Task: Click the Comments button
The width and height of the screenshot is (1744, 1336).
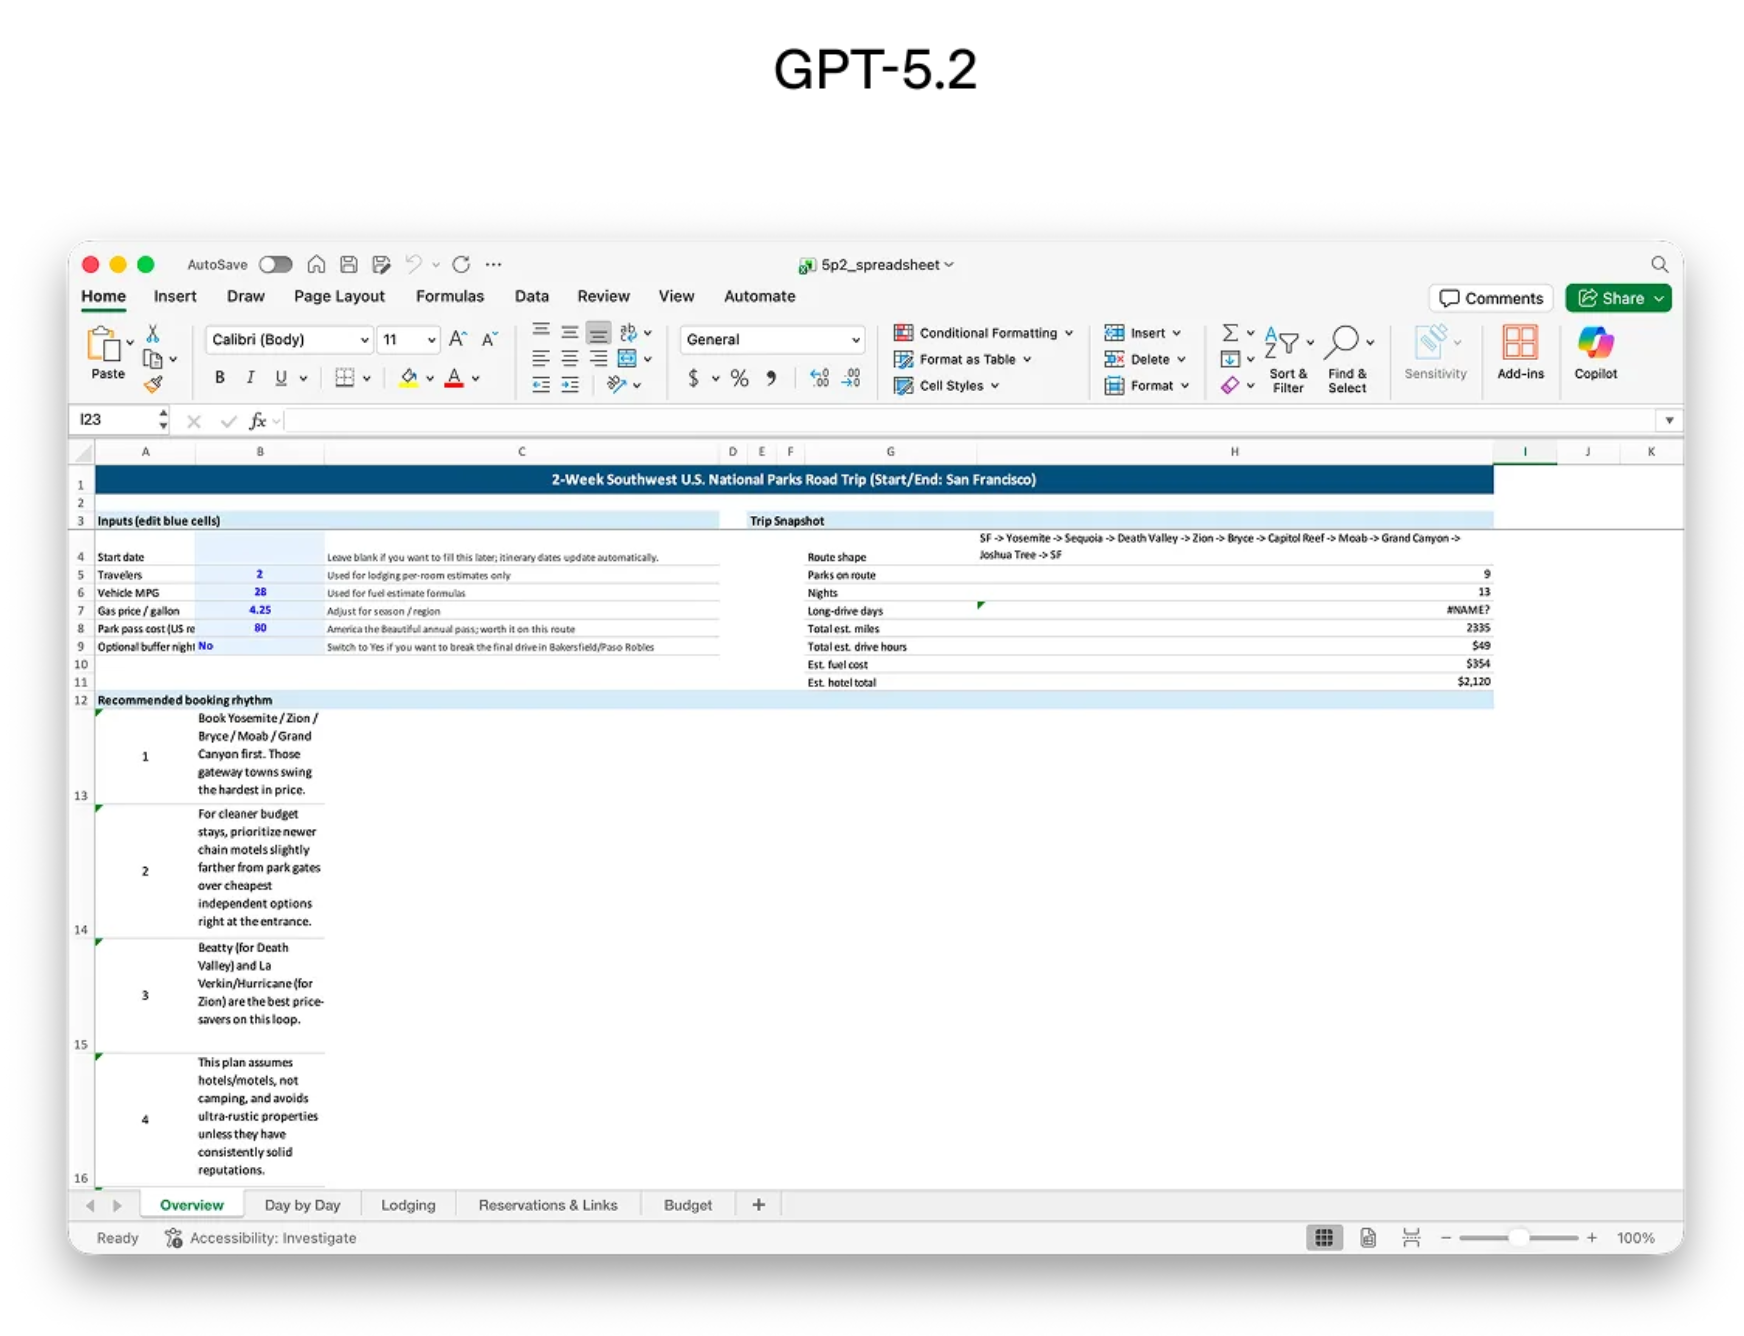Action: click(1490, 298)
